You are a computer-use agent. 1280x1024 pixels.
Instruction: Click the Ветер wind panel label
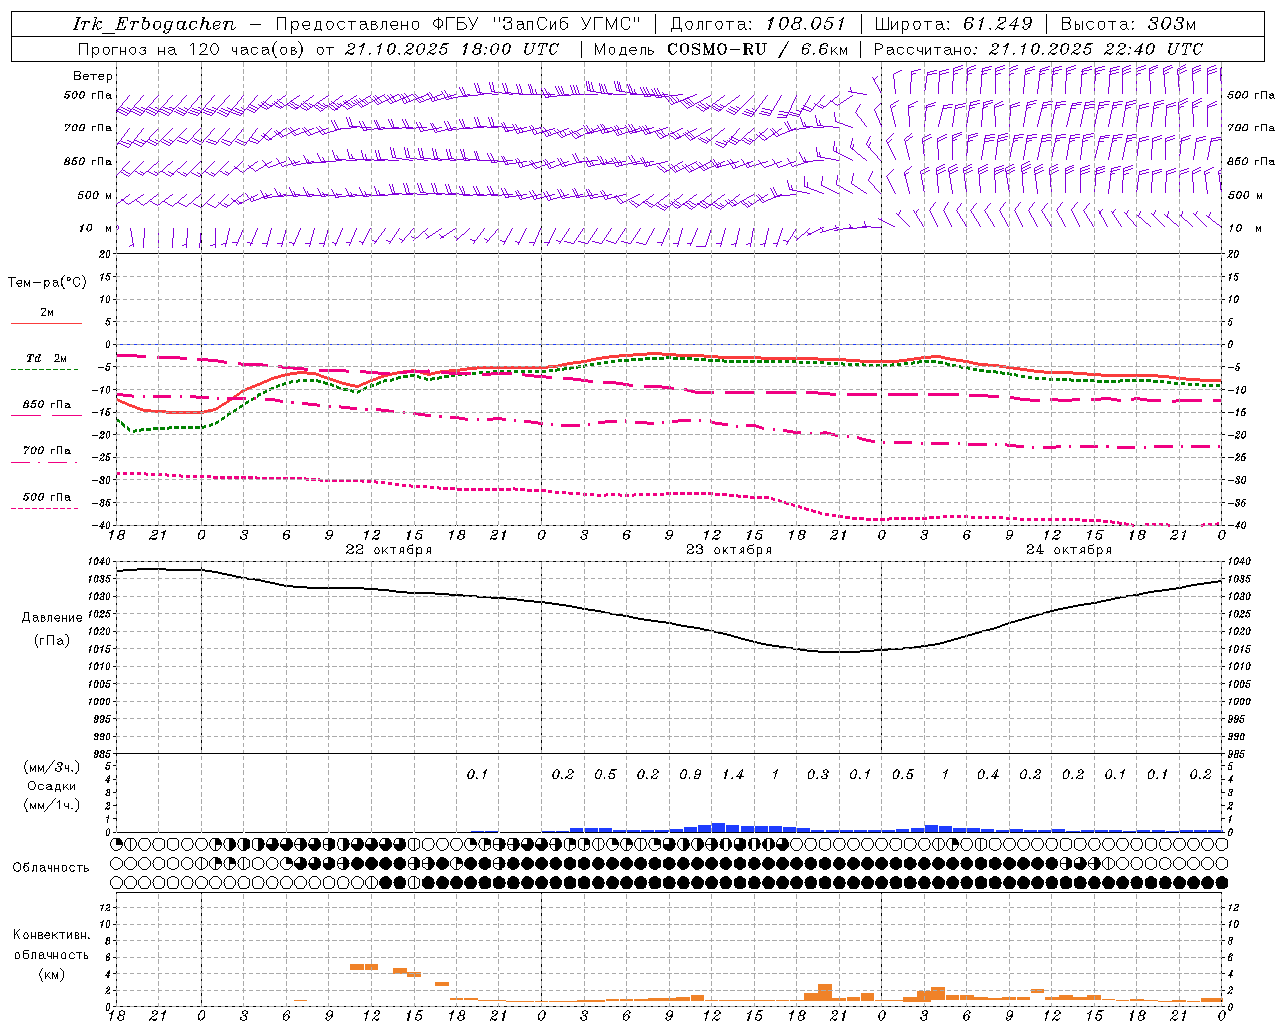(x=93, y=76)
